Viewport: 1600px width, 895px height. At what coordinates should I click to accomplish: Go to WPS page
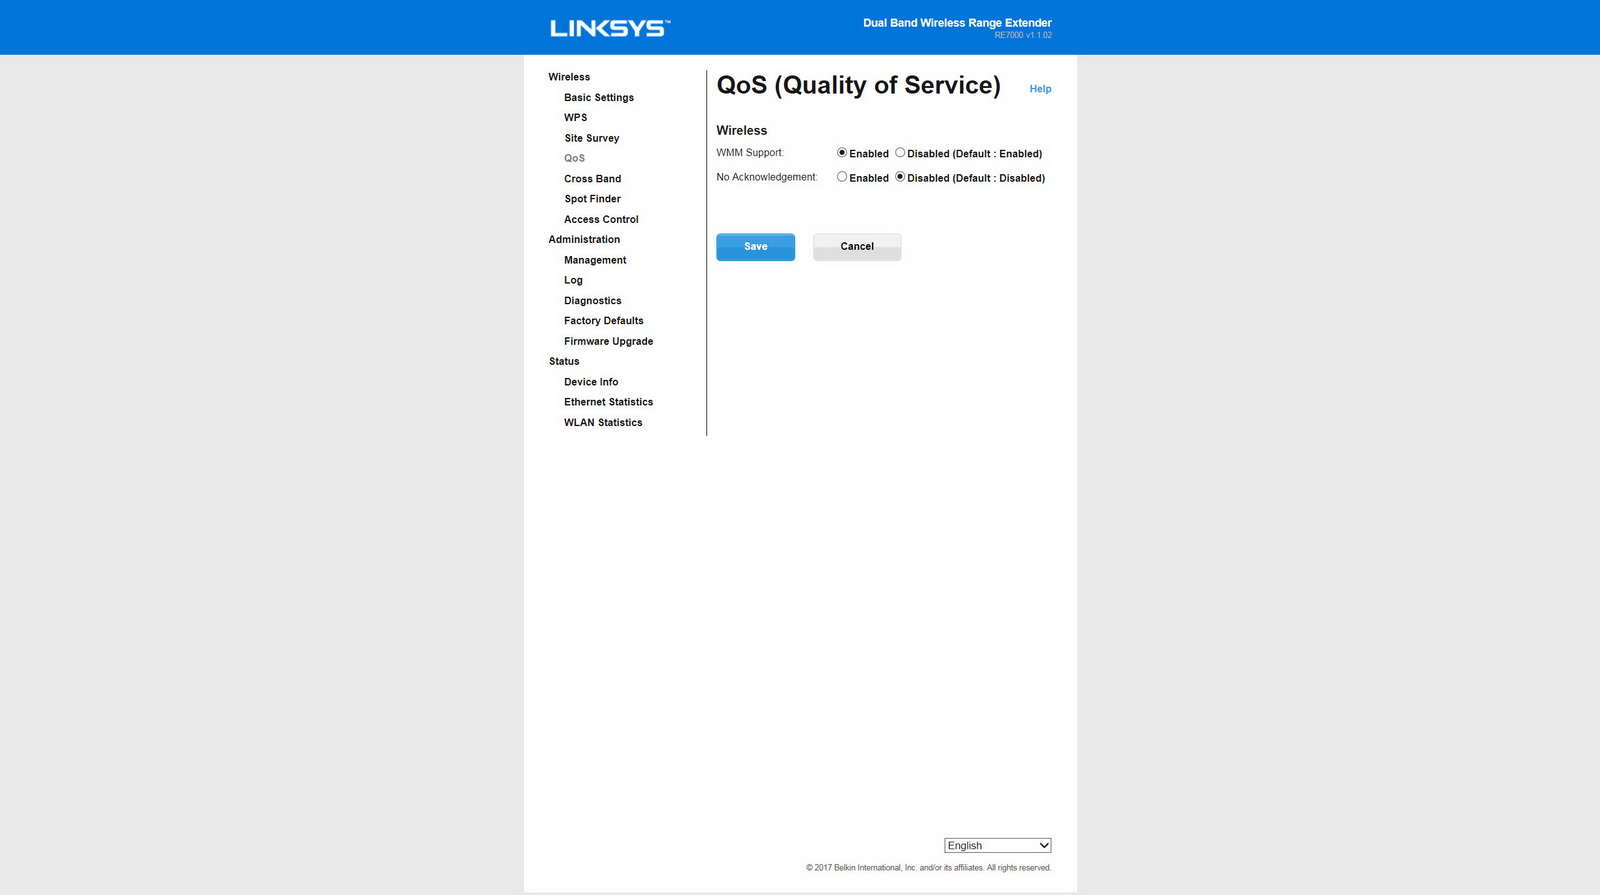click(576, 118)
